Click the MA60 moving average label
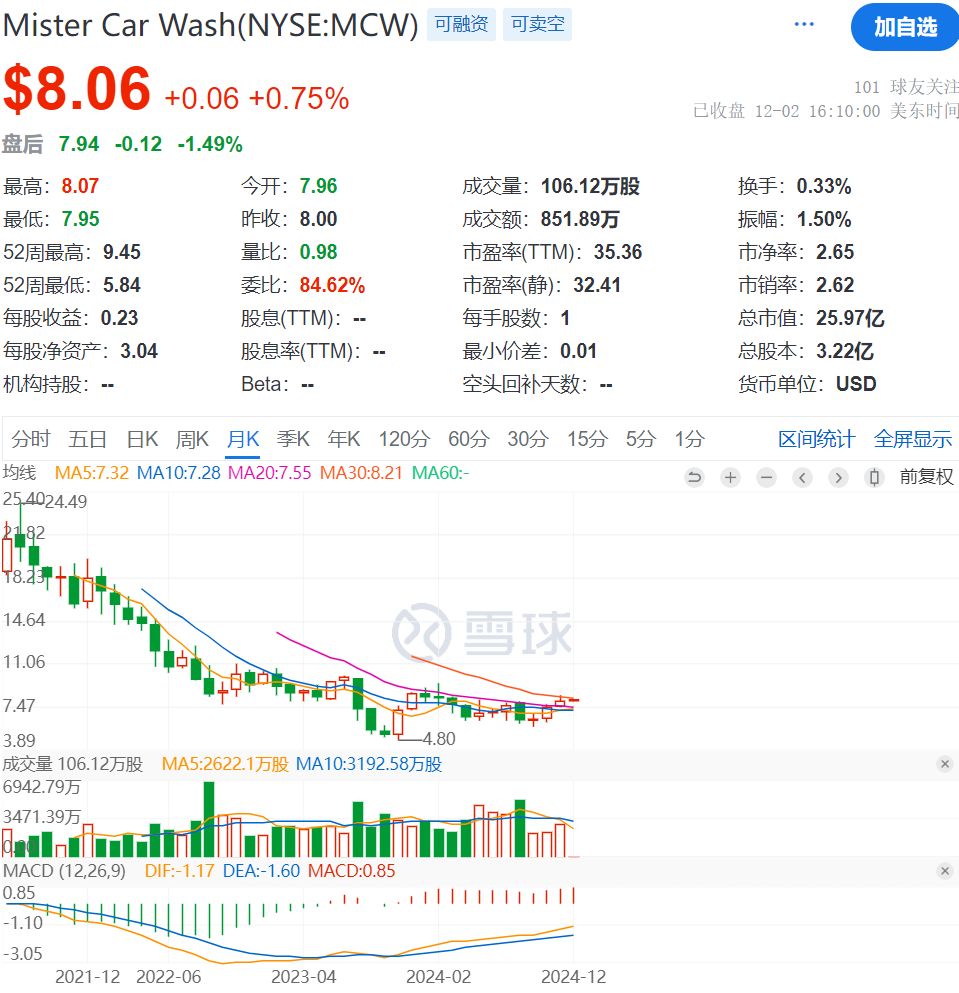This screenshot has width=959, height=993. tap(440, 473)
